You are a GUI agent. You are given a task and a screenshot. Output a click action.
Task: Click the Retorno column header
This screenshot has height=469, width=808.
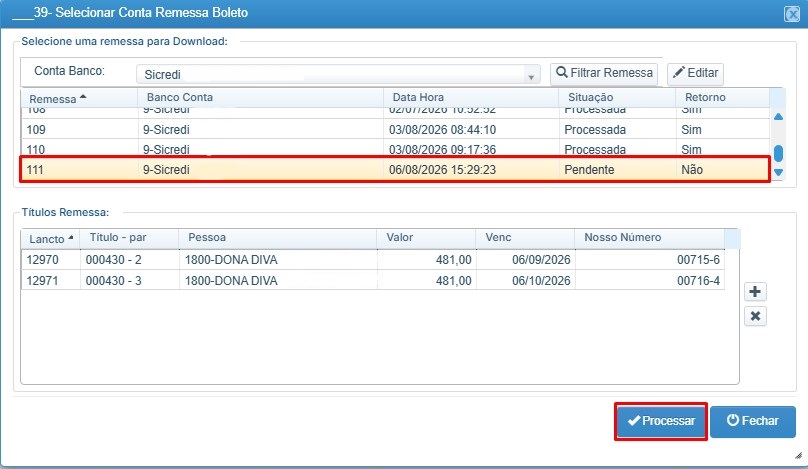click(x=722, y=98)
